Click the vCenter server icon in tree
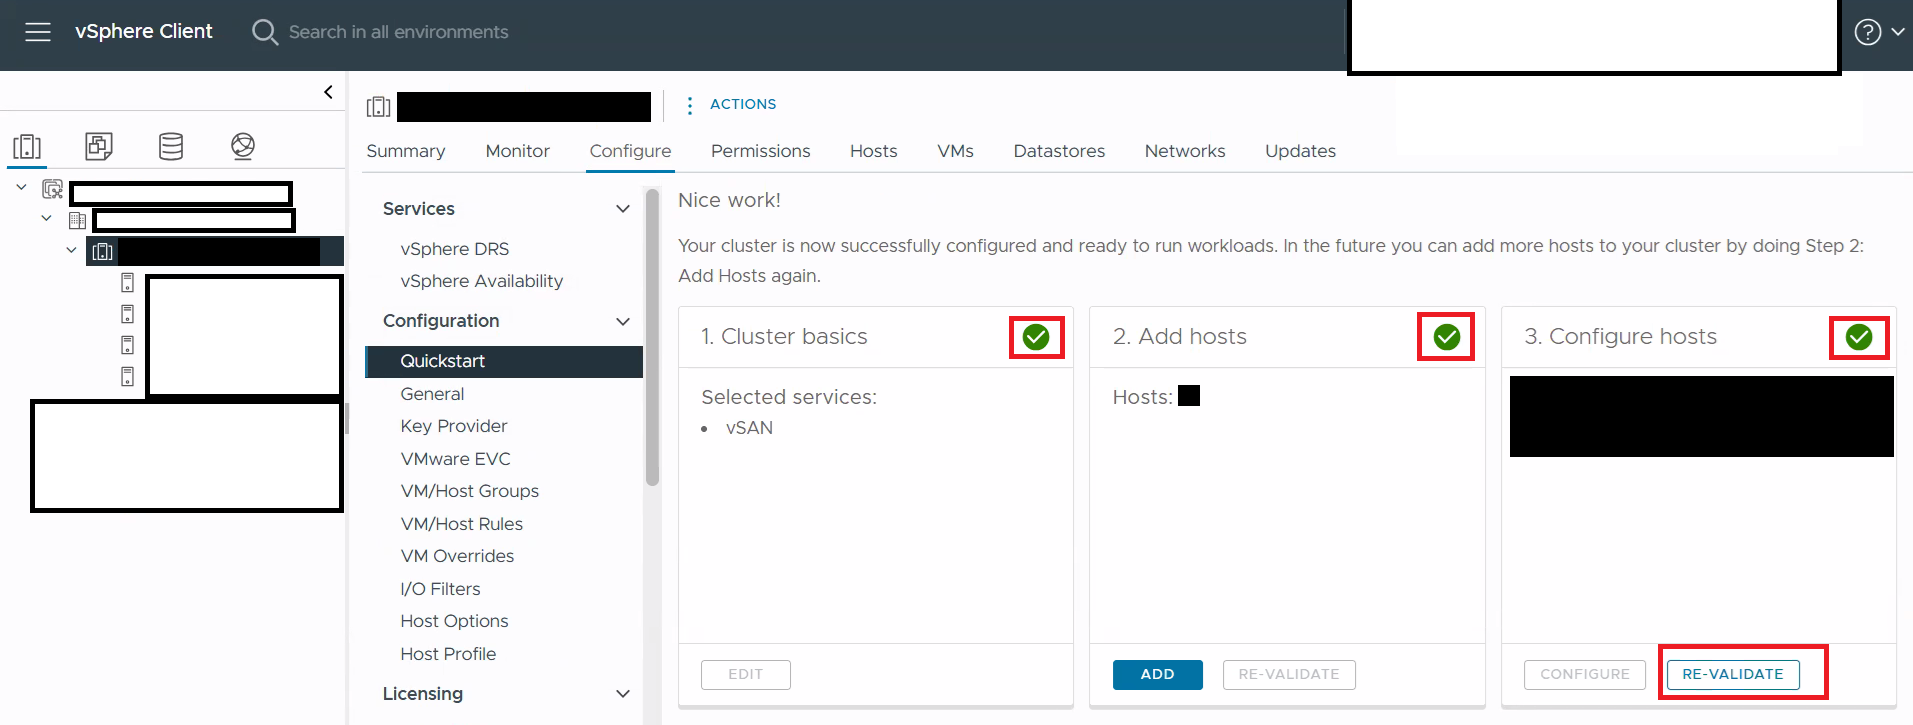The width and height of the screenshot is (1913, 725). coord(53,189)
